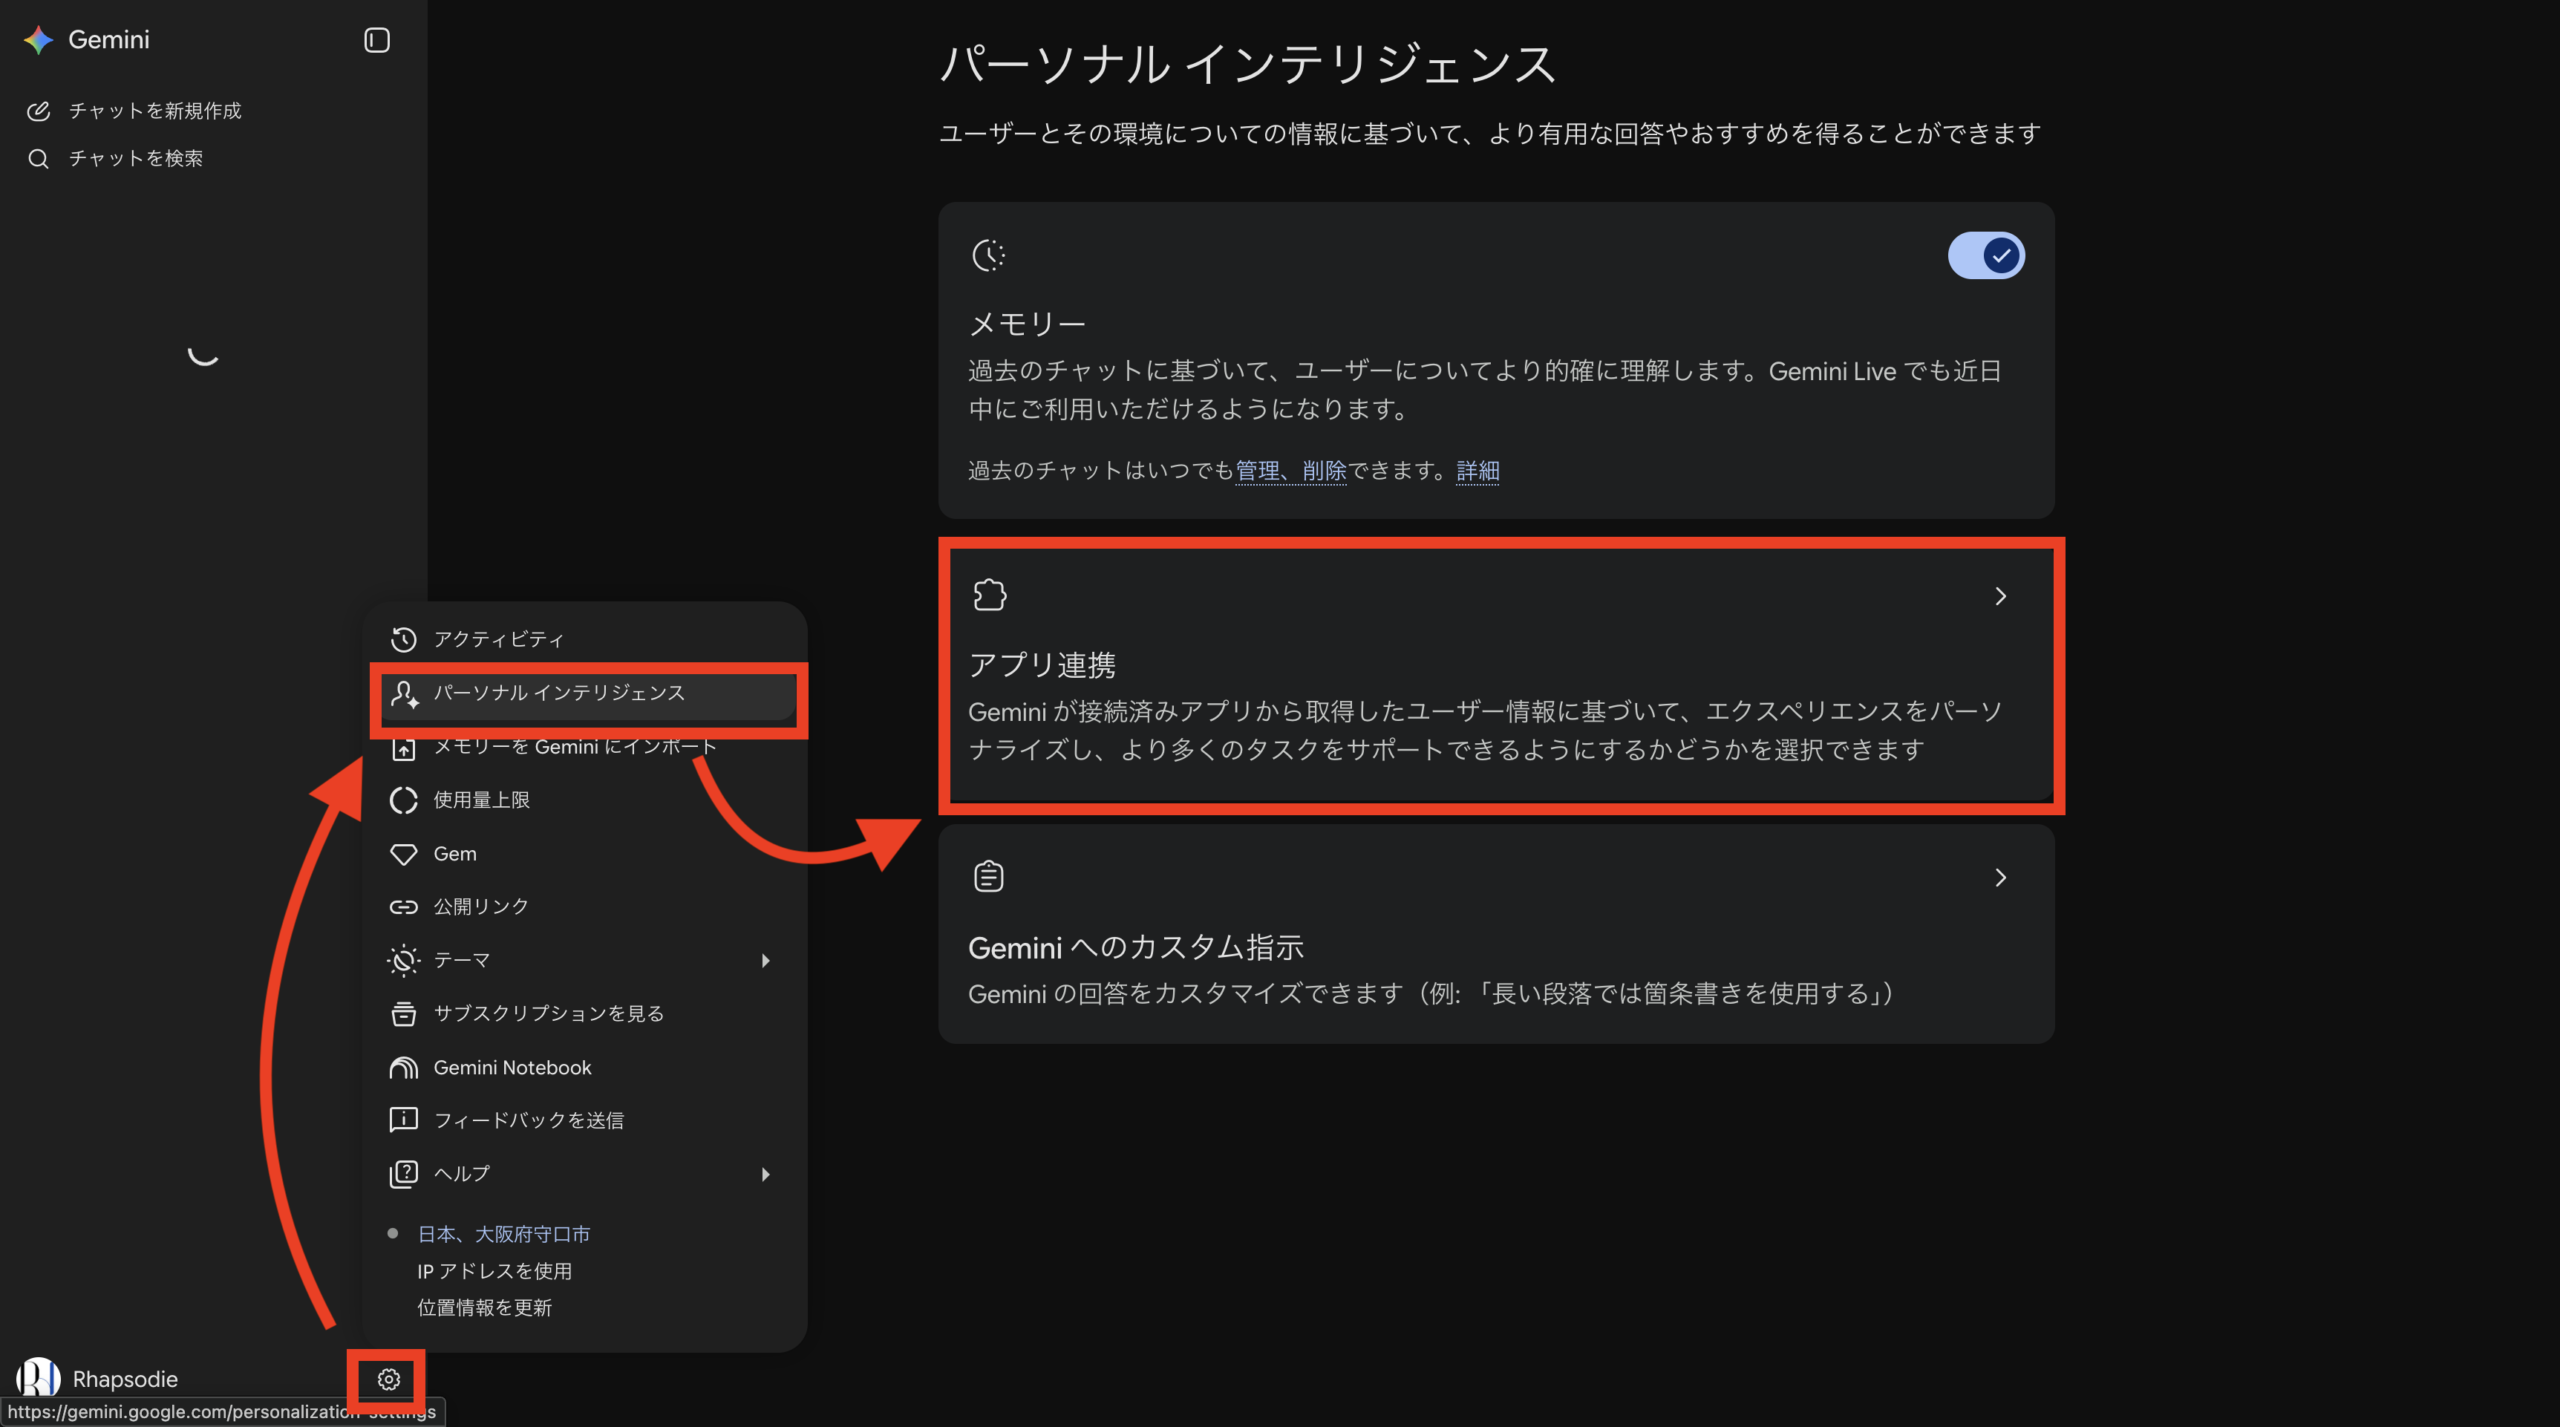This screenshot has height=1427, width=2560.
Task: Click the 使用量上限 circular gauge icon
Action: (x=404, y=801)
